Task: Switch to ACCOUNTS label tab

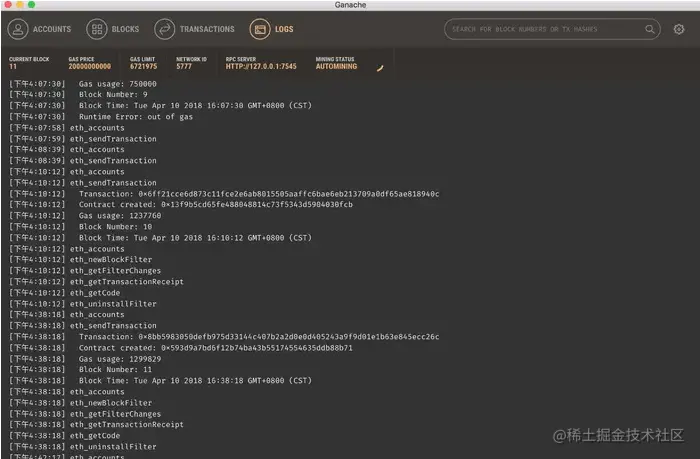Action: pyautogui.click(x=52, y=29)
